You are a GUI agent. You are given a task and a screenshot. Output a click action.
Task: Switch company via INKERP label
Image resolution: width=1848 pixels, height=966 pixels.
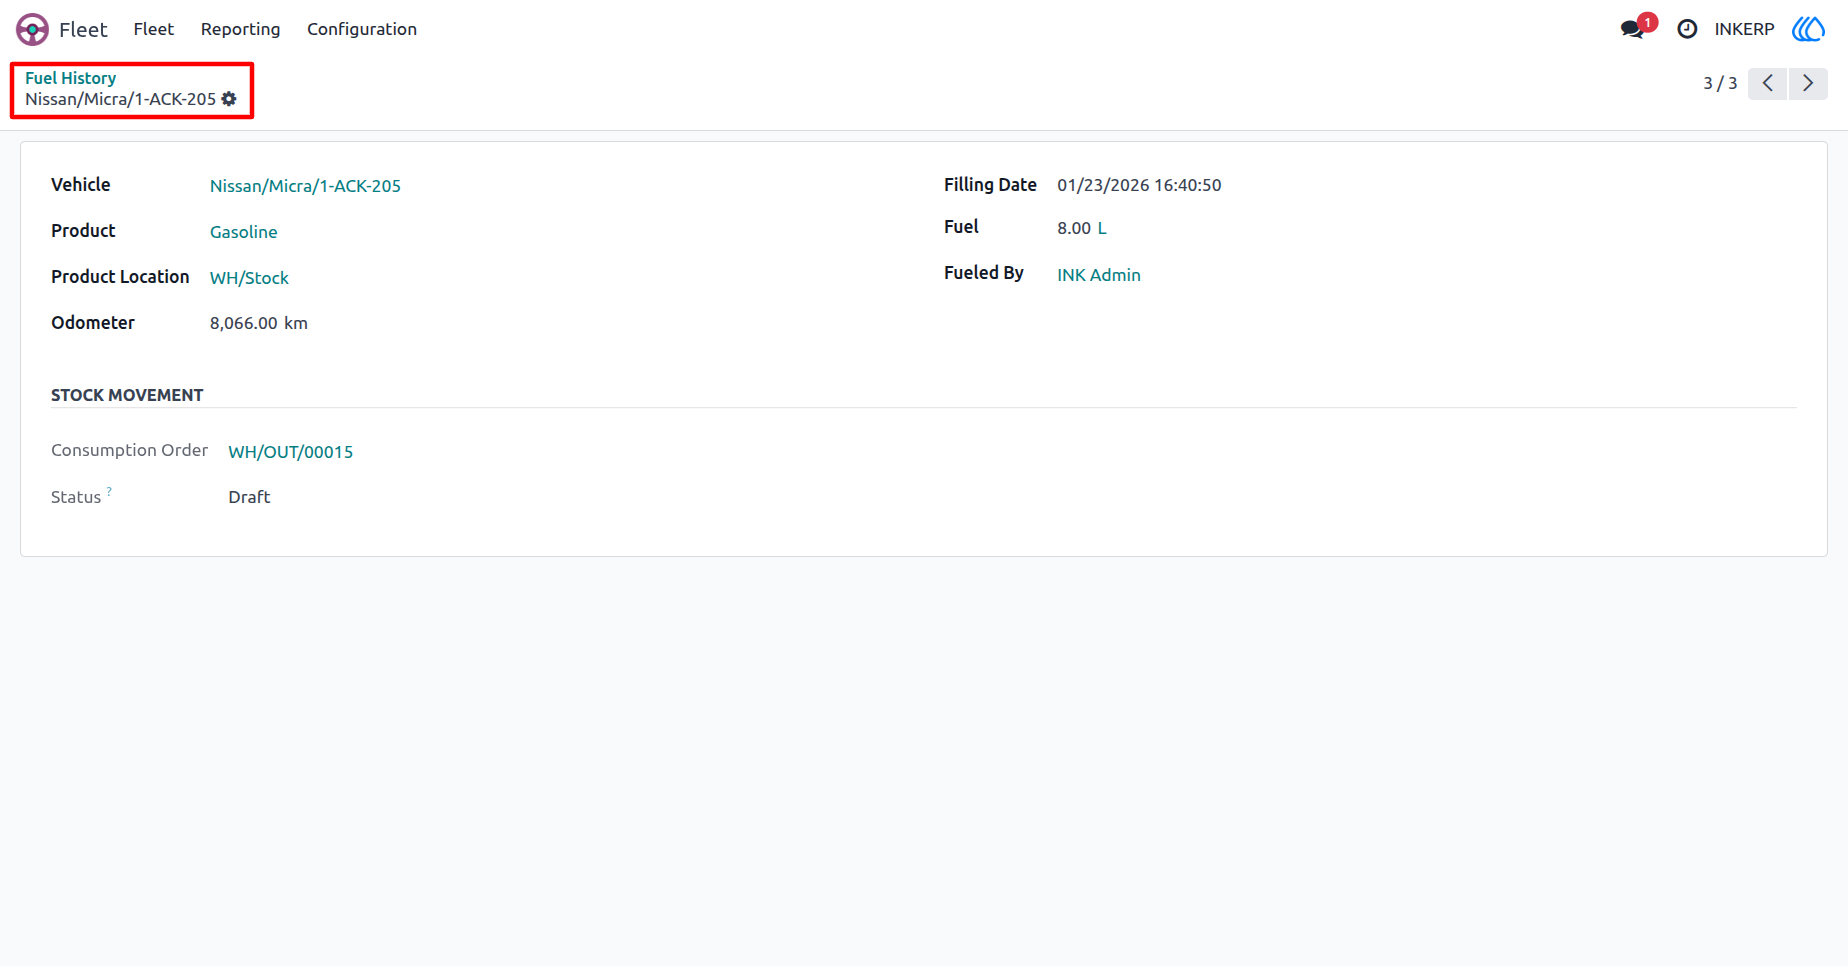coord(1744,29)
